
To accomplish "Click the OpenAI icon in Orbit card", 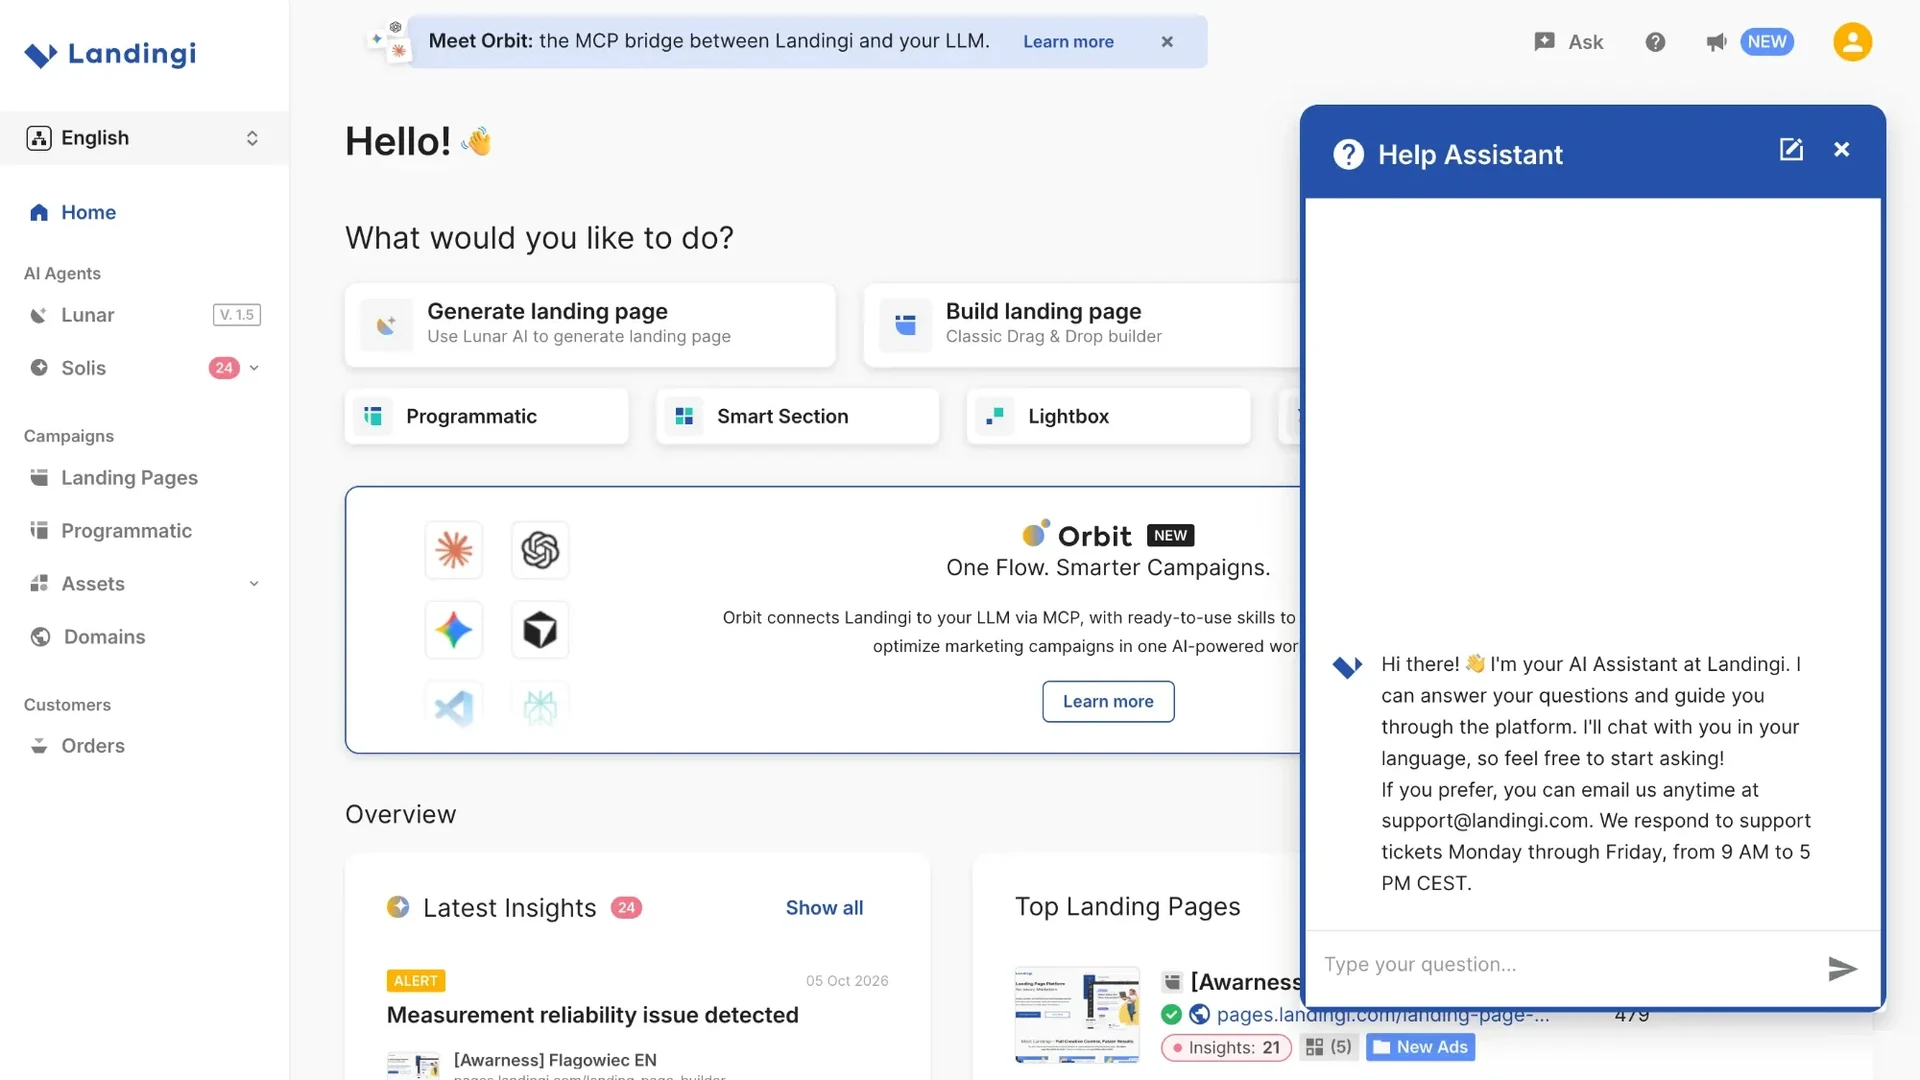I will (540, 550).
